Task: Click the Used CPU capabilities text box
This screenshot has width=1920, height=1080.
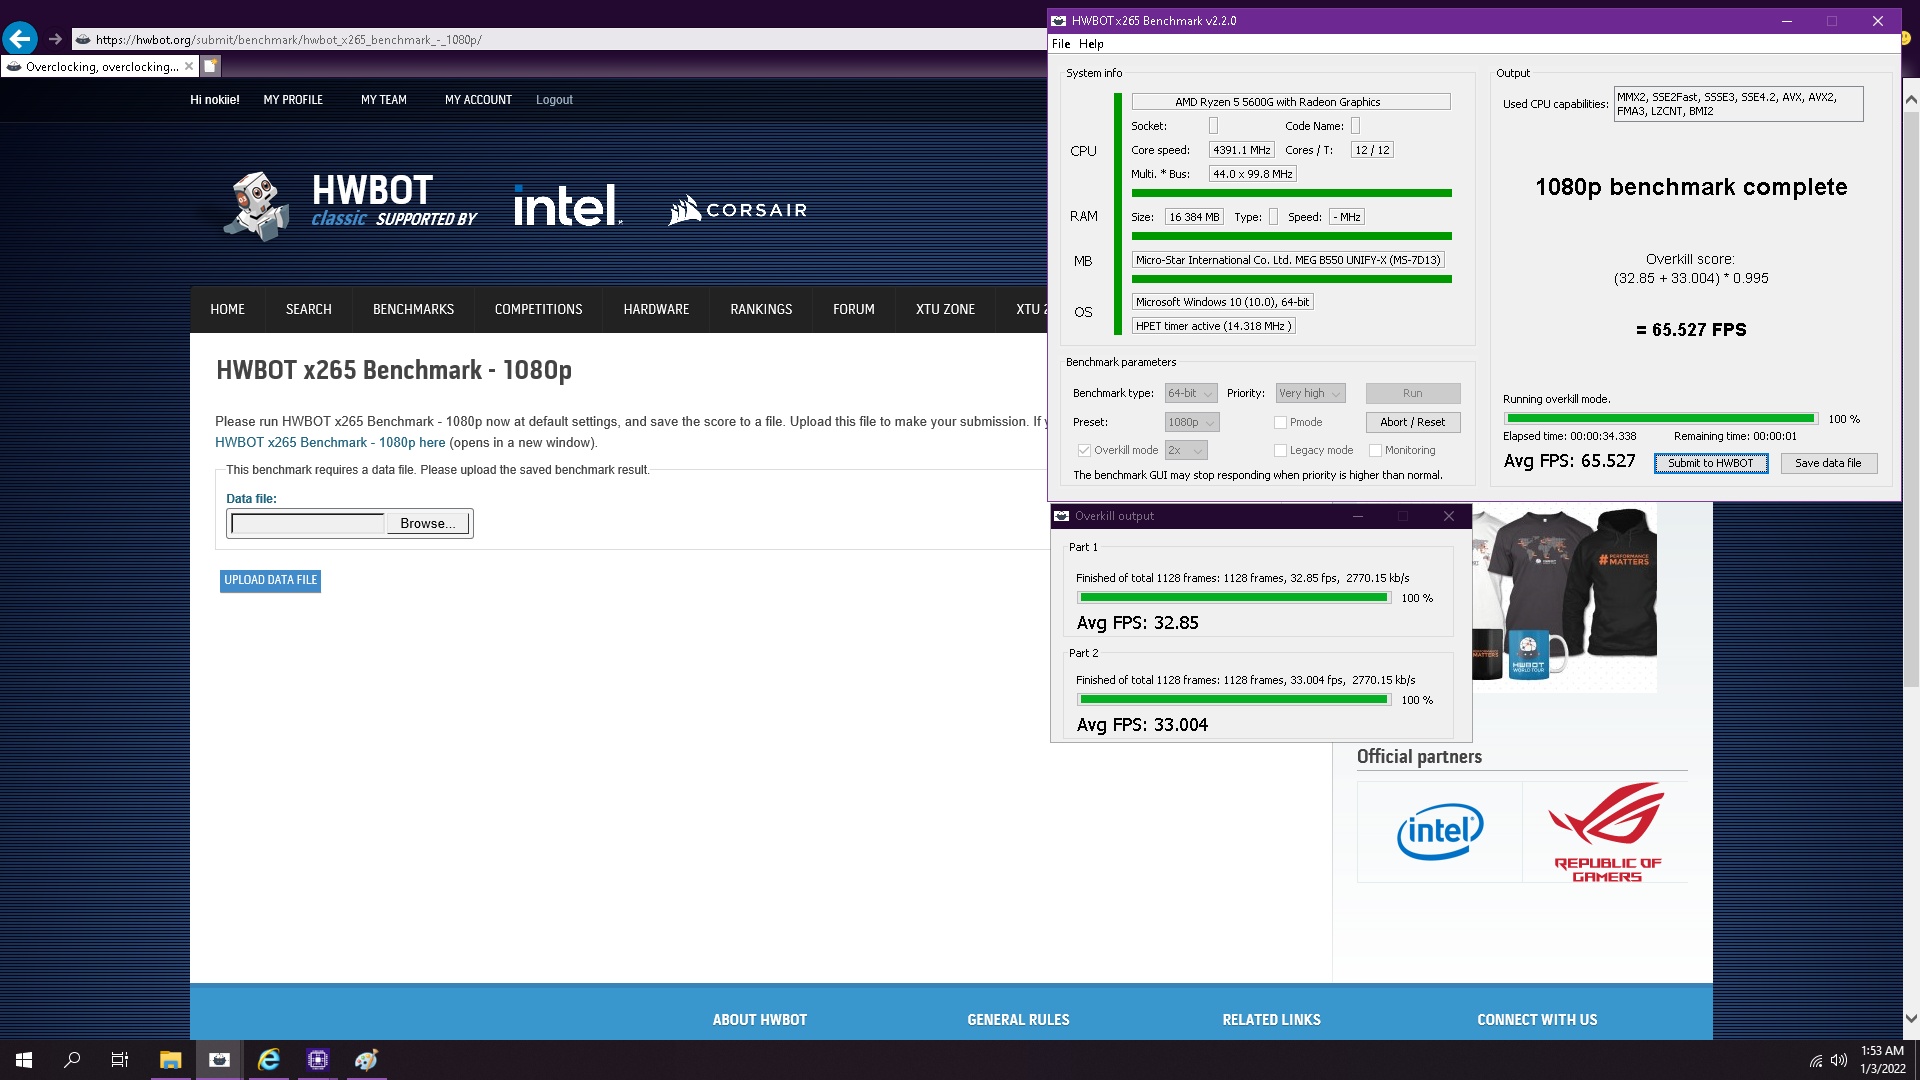Action: (1738, 104)
